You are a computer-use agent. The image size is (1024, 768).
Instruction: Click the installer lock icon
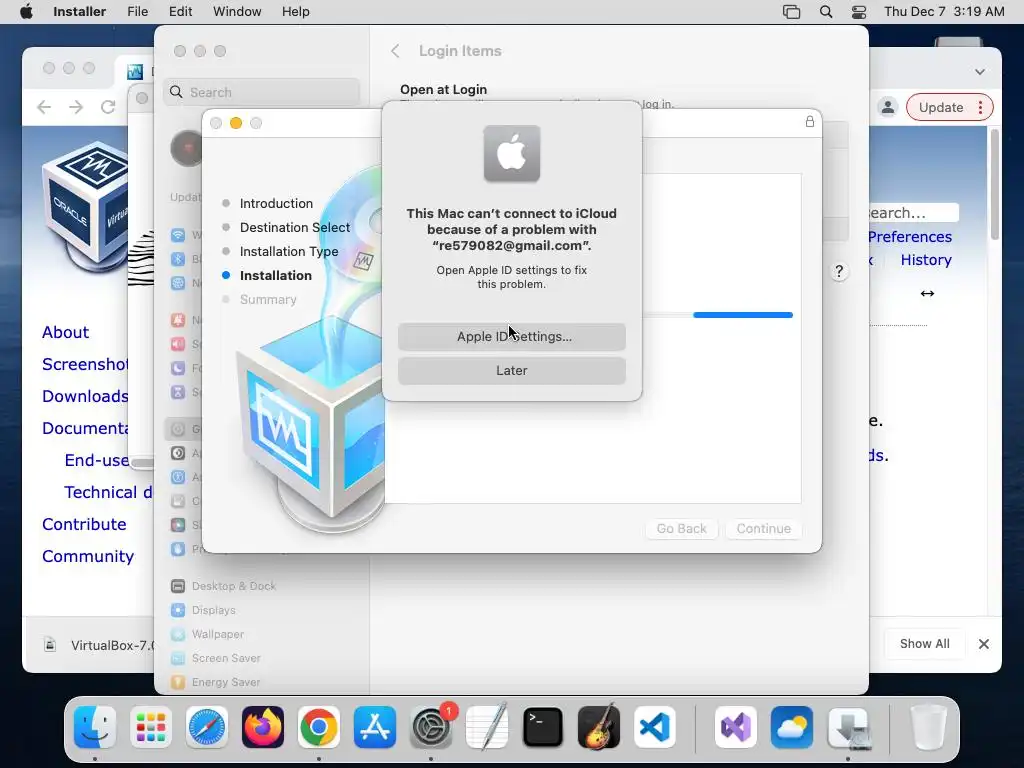click(810, 121)
